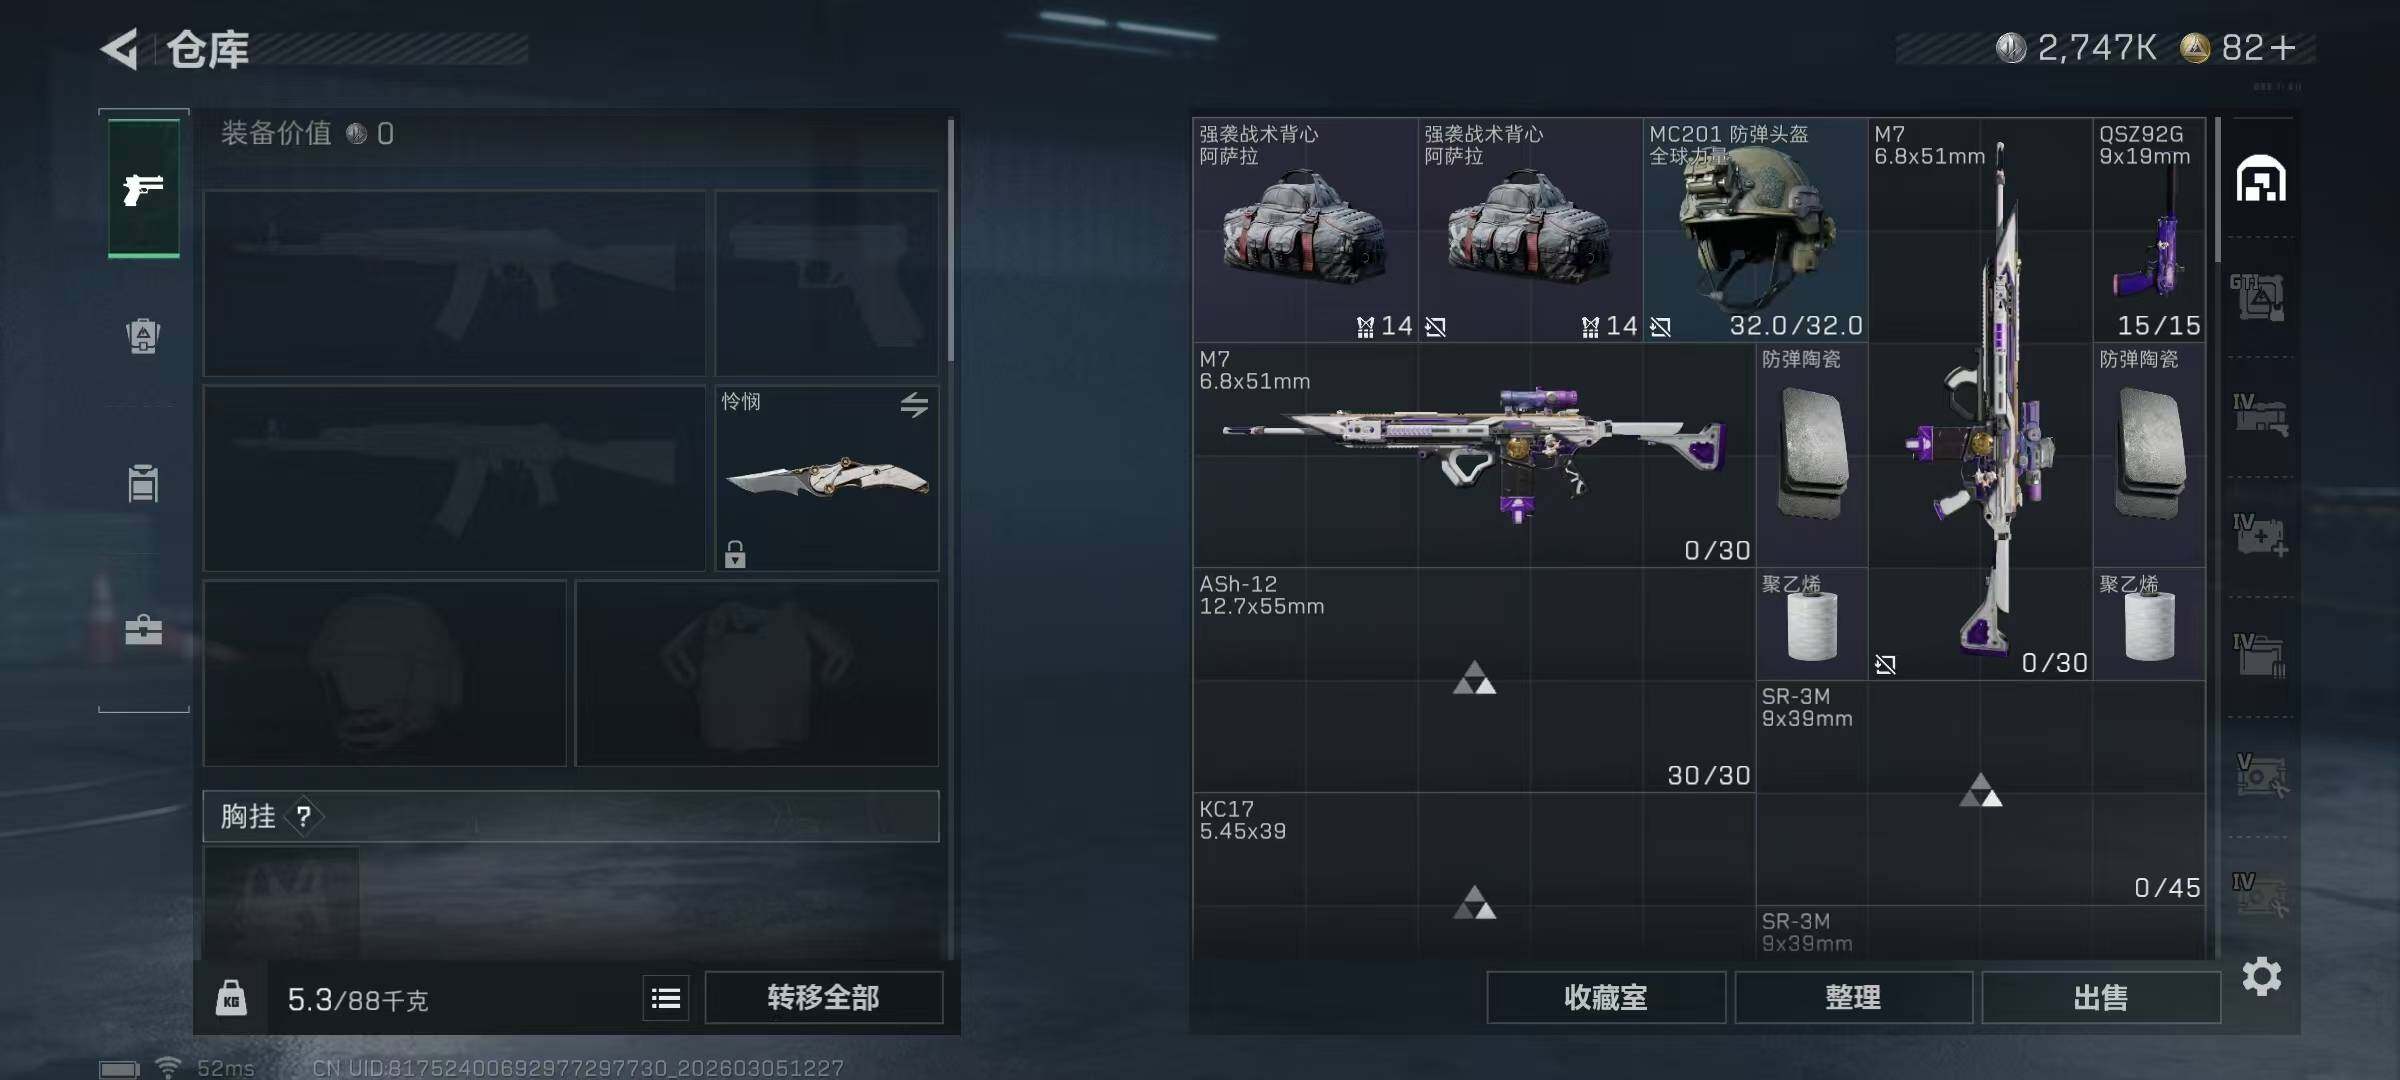The height and width of the screenshot is (1080, 2400).
Task: Select the weapons pistol tab in left sidebar
Action: click(x=144, y=188)
